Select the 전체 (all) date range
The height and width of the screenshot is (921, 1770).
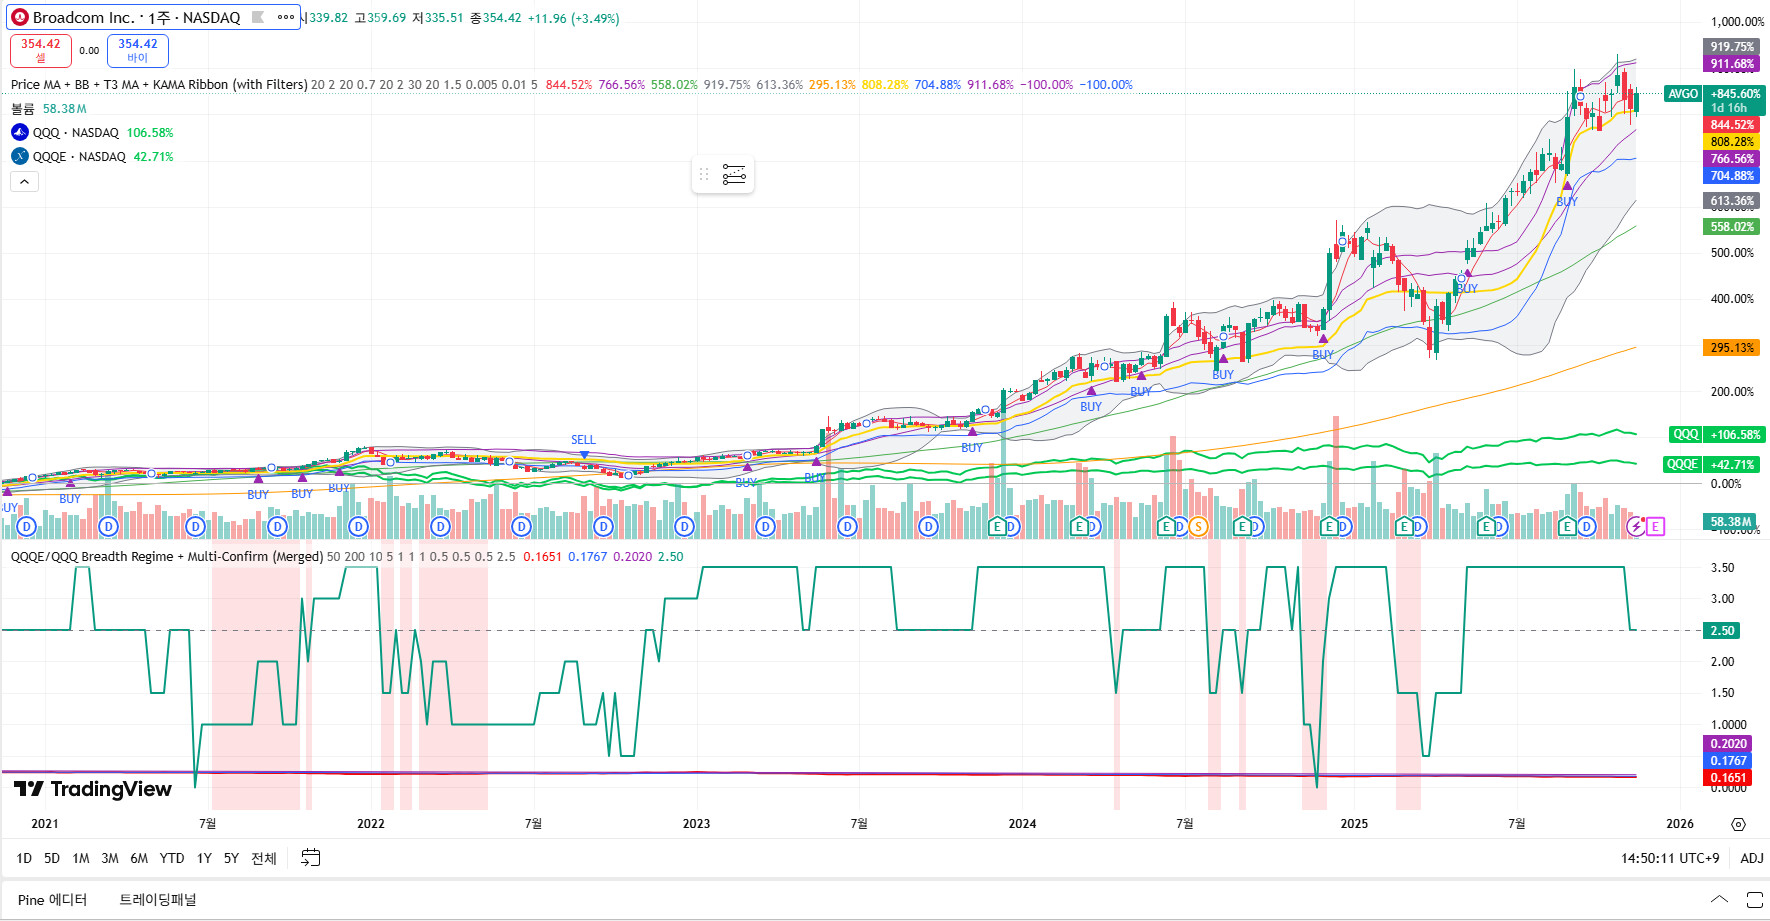click(264, 858)
